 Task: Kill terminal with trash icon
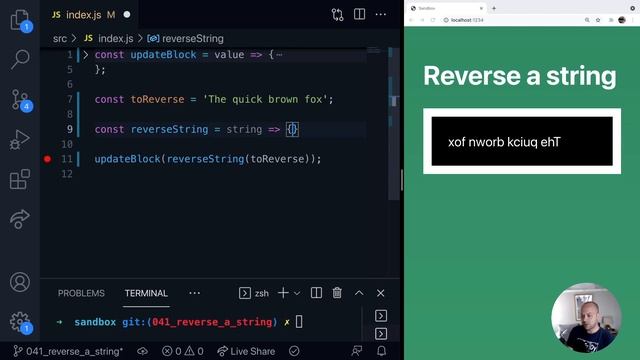coord(337,293)
